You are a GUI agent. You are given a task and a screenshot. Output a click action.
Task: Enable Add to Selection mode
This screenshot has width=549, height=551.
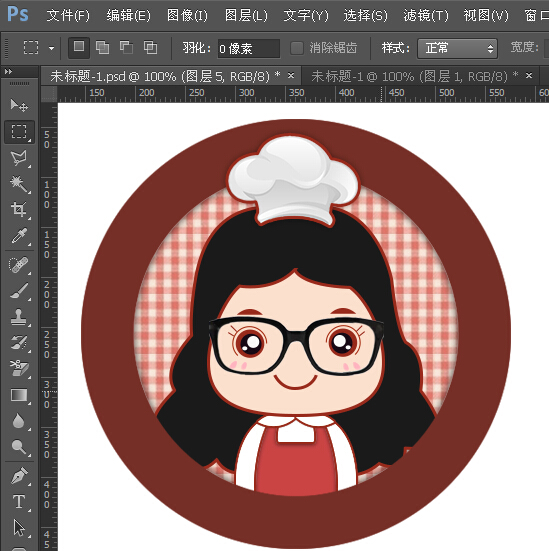point(102,47)
